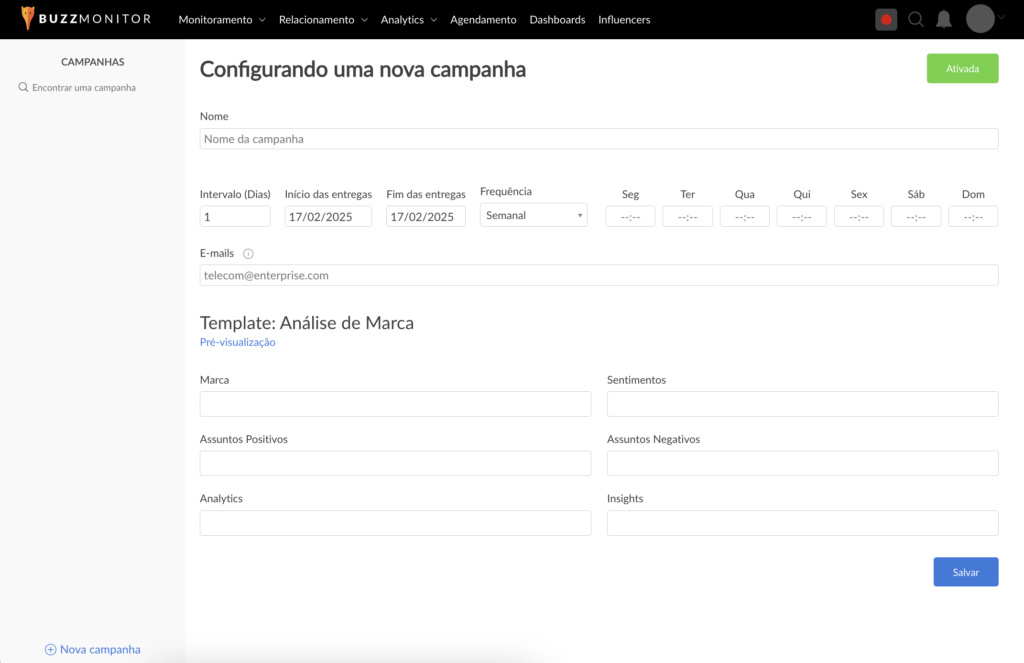Viewport: 1024px width, 663px height.
Task: Click the plus icon for Nova campanha
Action: coord(50,650)
